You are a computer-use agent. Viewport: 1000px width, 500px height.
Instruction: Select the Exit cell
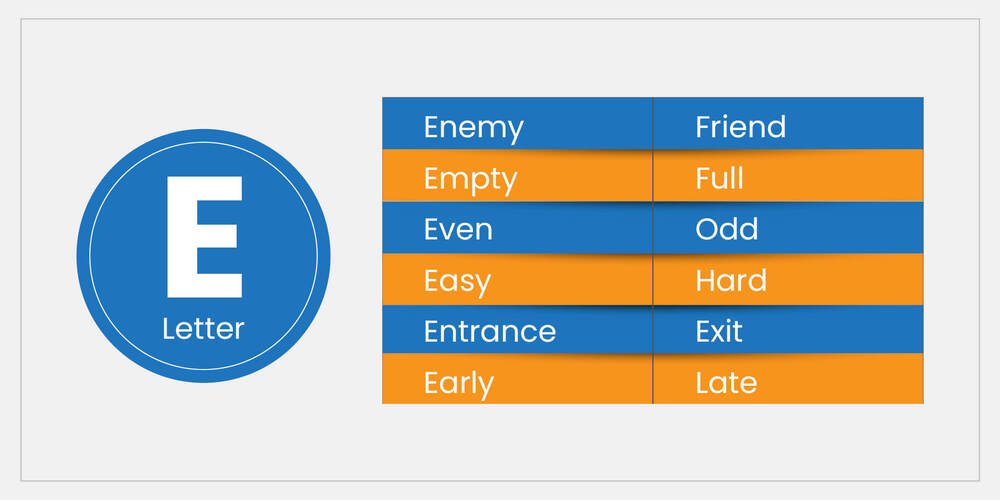click(x=719, y=331)
